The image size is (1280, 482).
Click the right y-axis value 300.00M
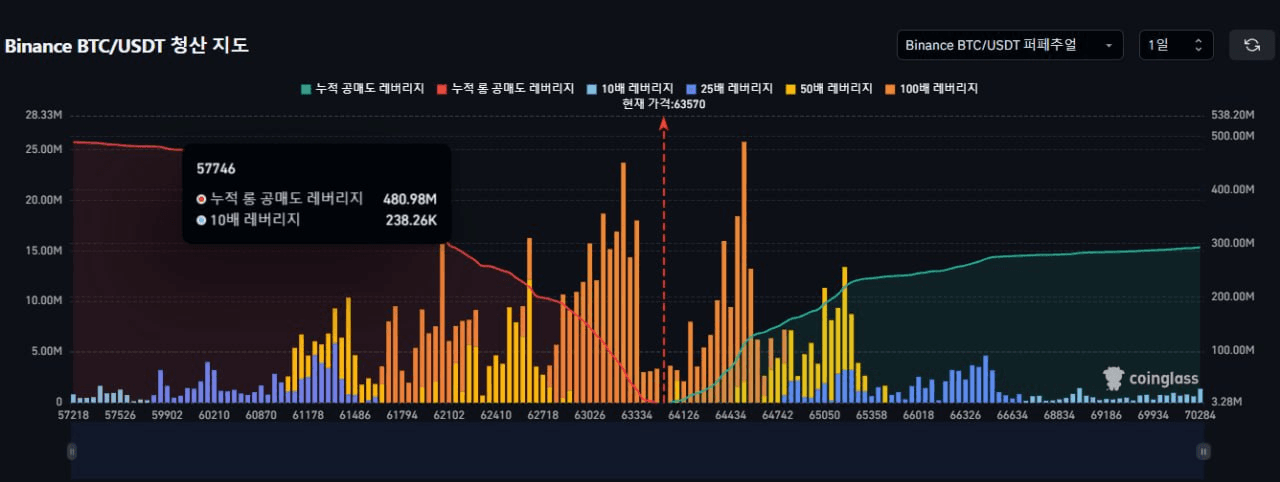(1232, 243)
